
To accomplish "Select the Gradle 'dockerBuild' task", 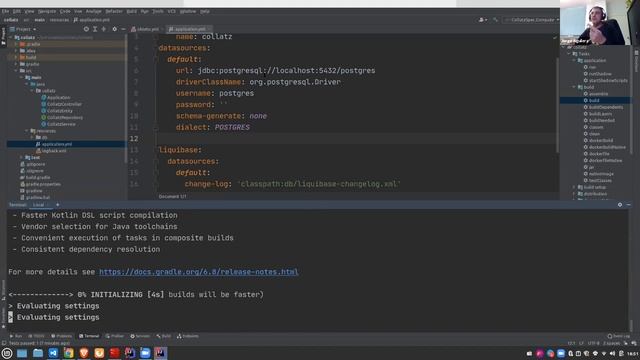I will [x=598, y=140].
